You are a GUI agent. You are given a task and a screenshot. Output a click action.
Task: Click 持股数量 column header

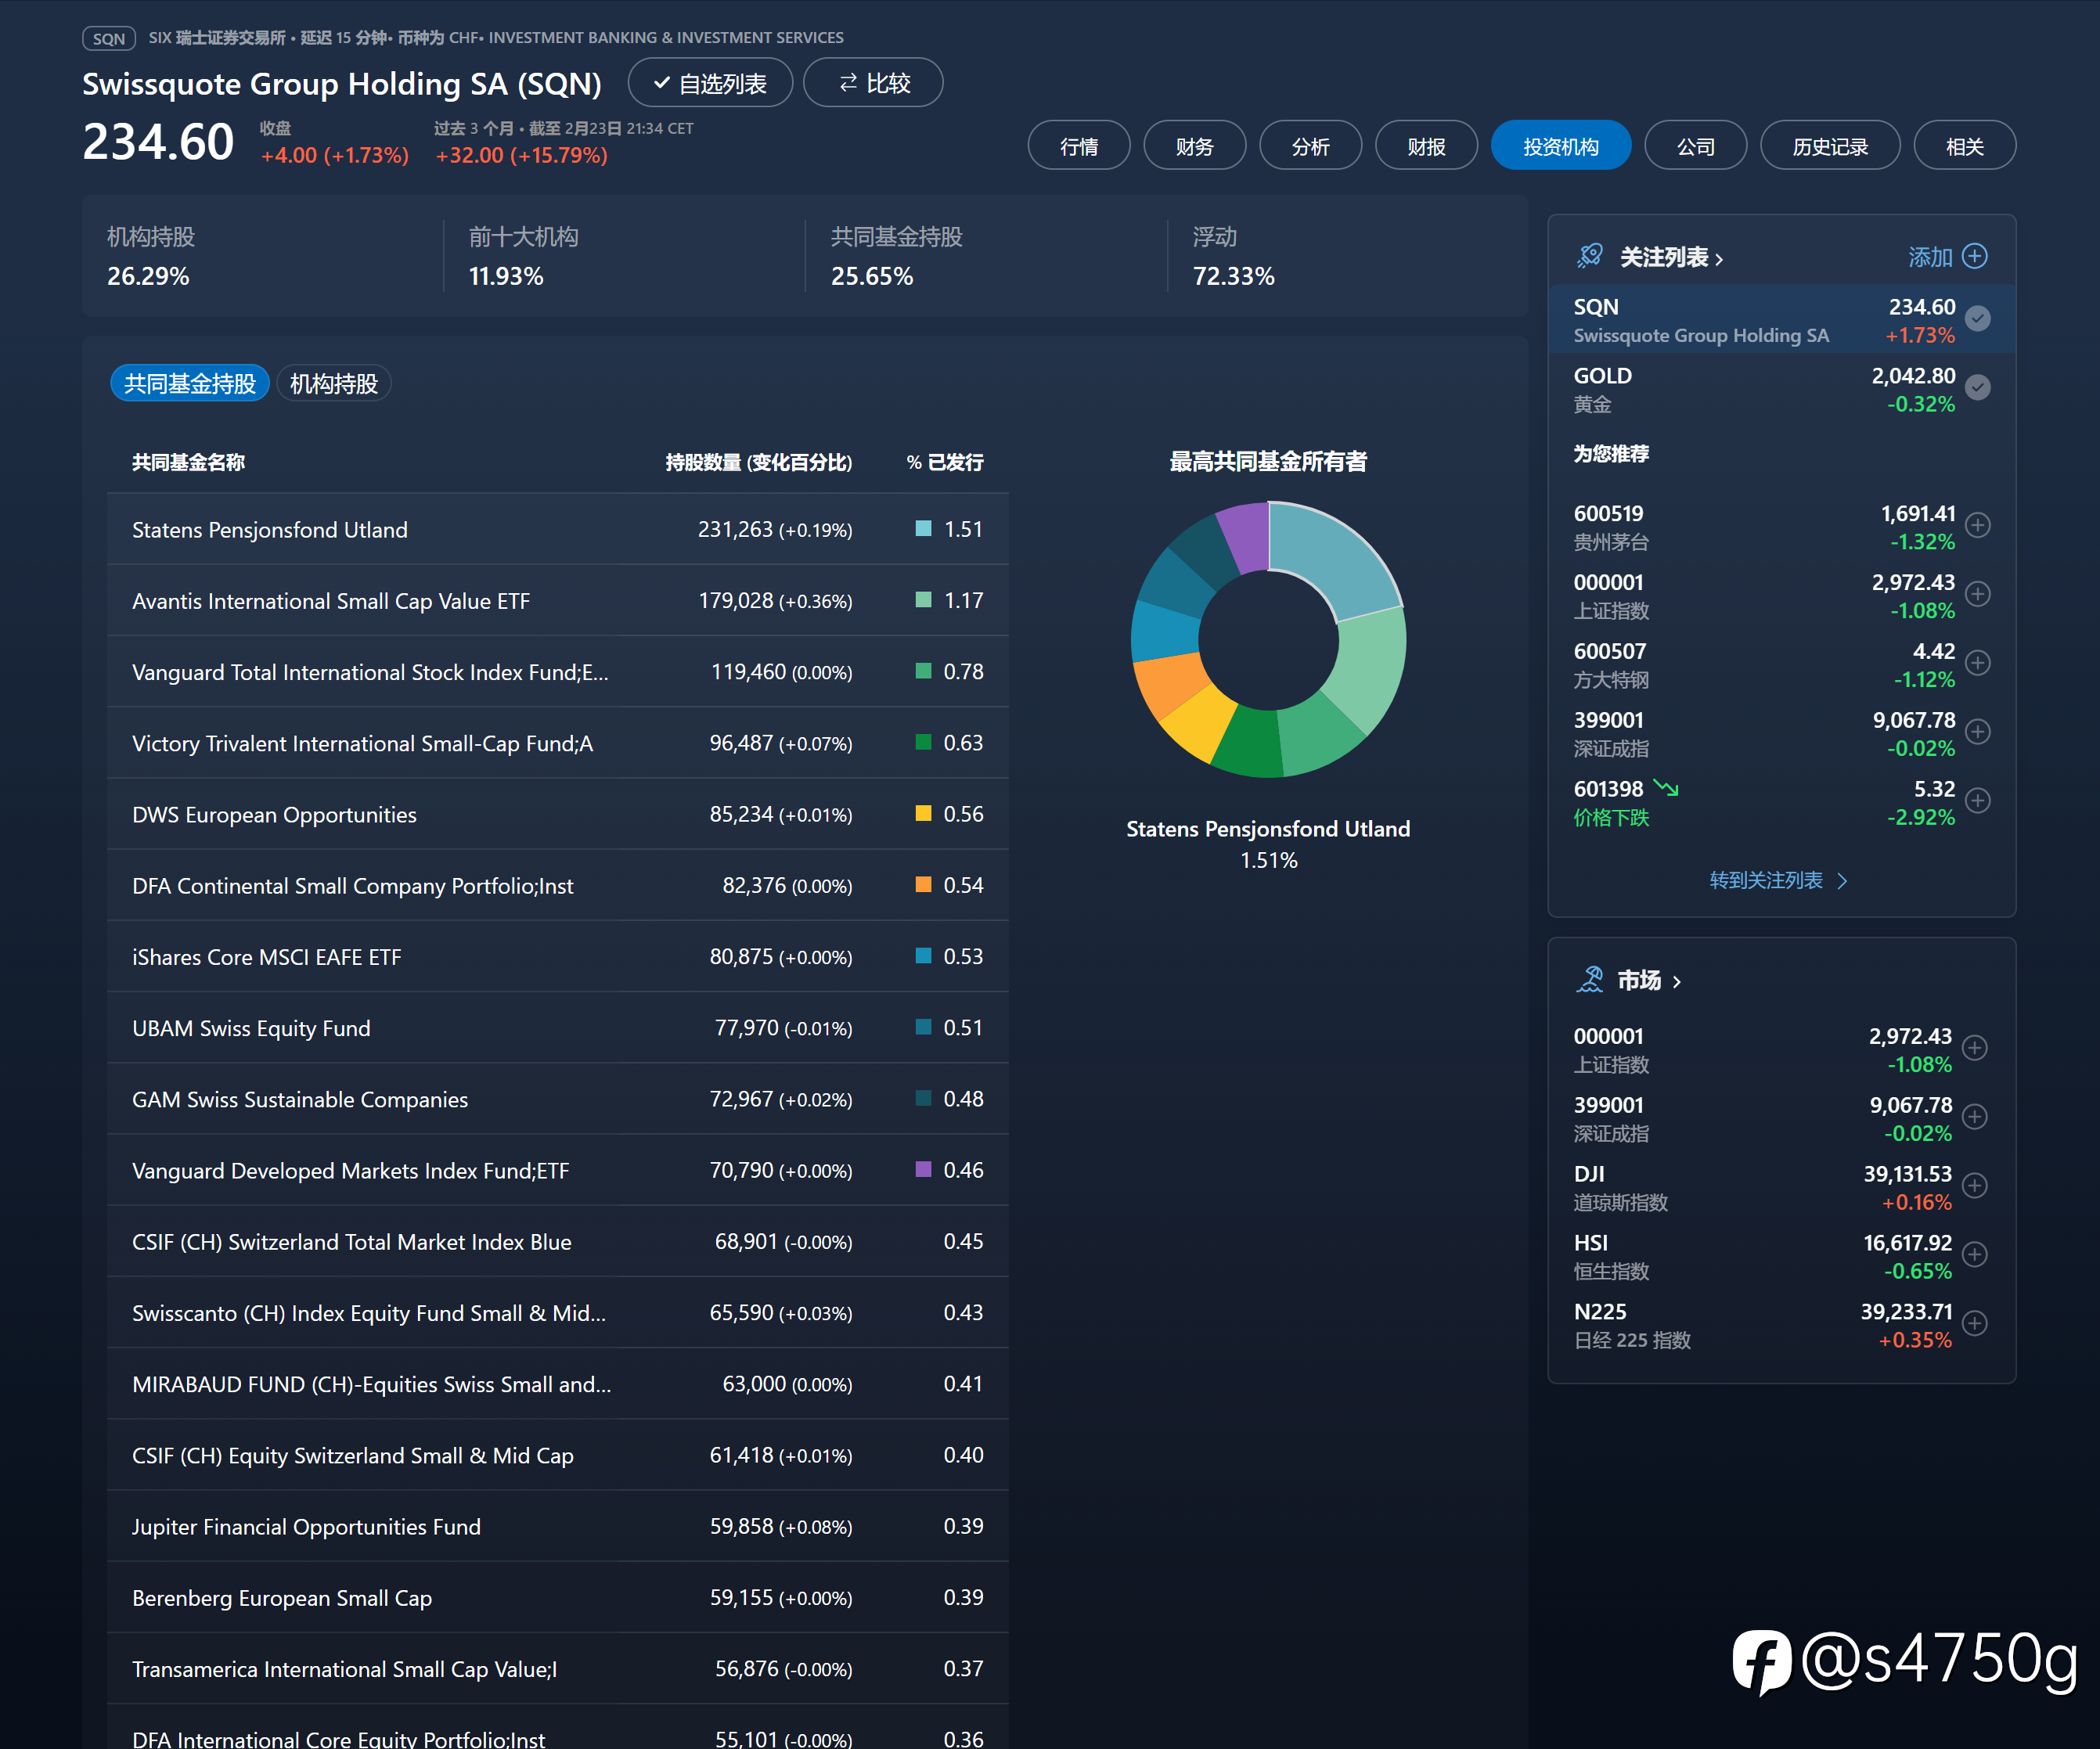pos(759,462)
